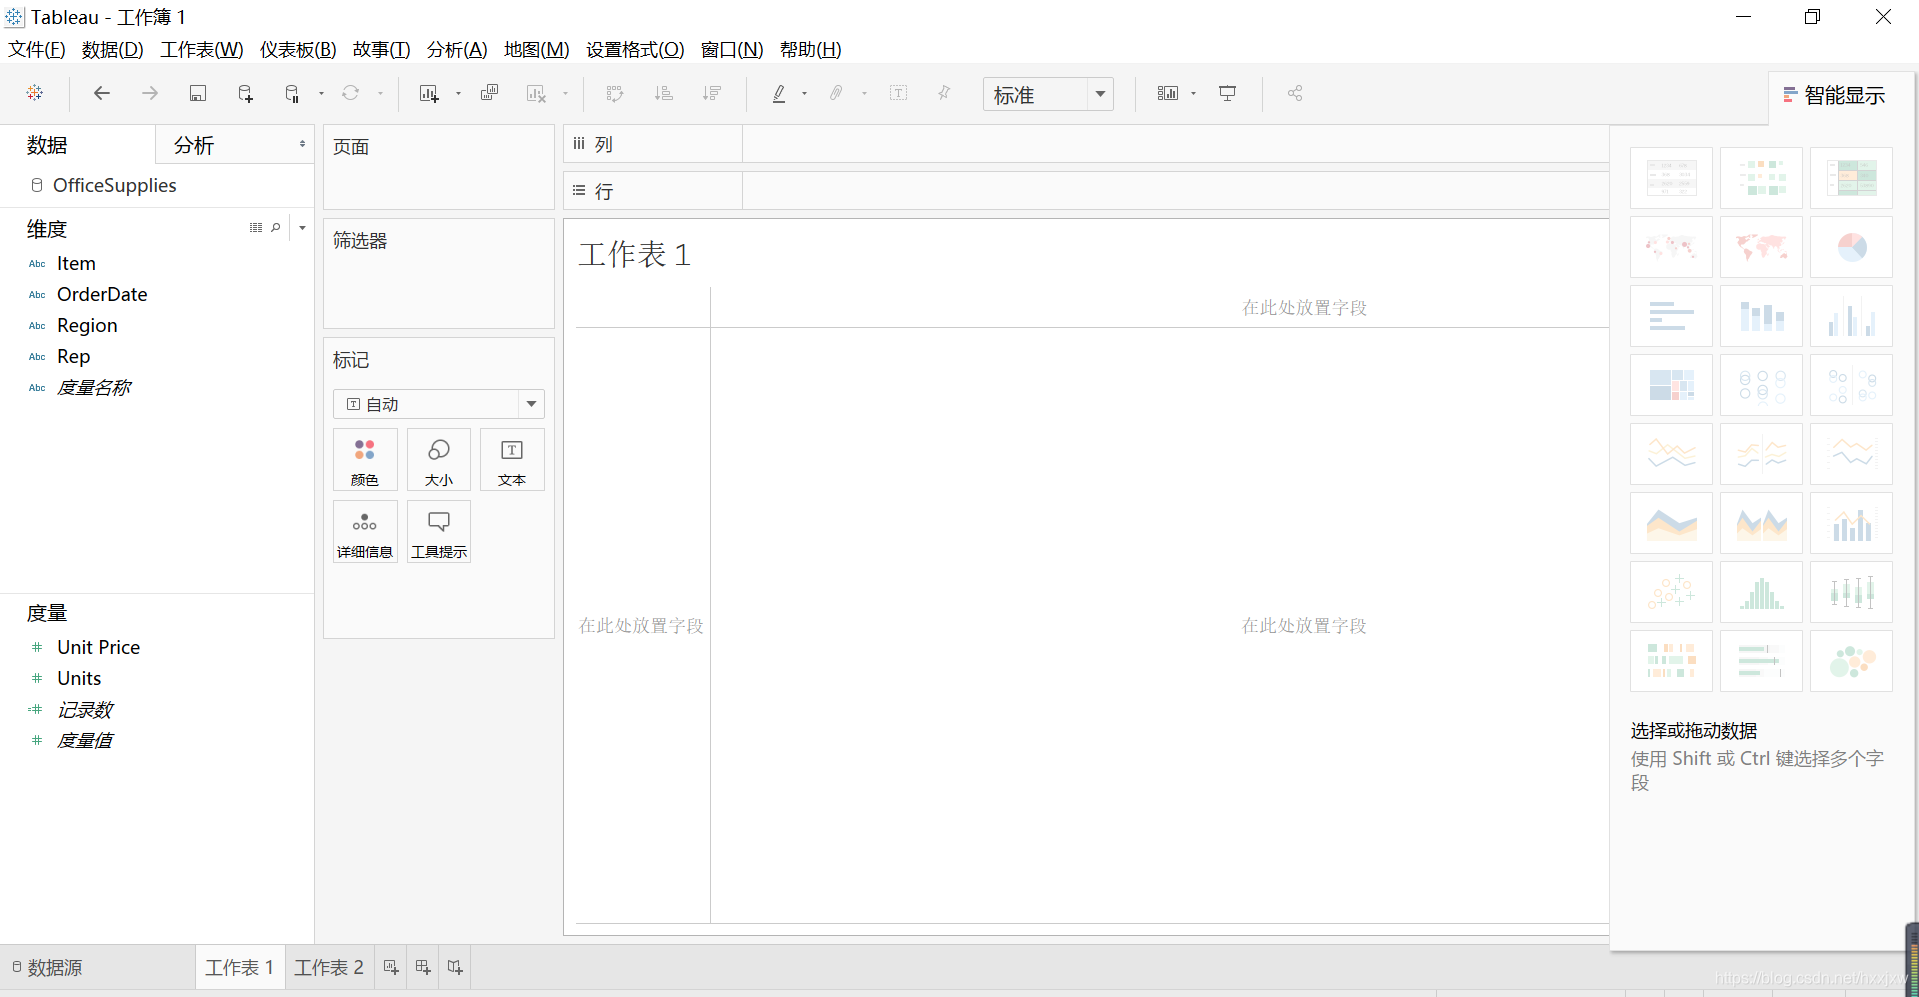This screenshot has width=1919, height=997.
Task: Click the new dashboard tab icon at bottom
Action: (423, 967)
